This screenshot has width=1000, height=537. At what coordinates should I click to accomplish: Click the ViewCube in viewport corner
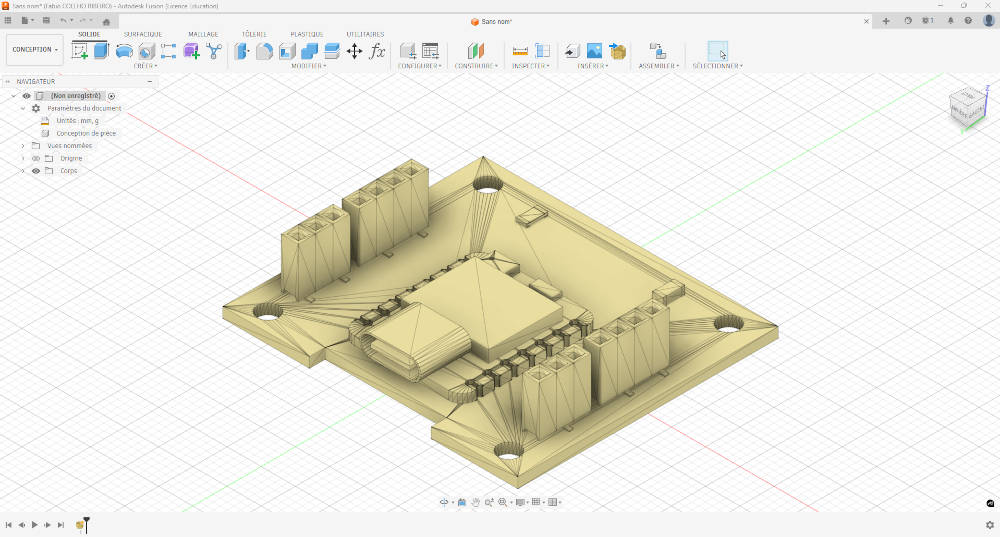pyautogui.click(x=967, y=107)
